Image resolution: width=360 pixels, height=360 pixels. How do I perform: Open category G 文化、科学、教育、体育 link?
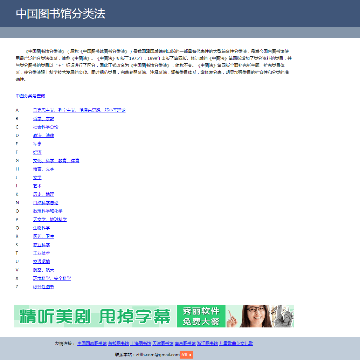56,161
